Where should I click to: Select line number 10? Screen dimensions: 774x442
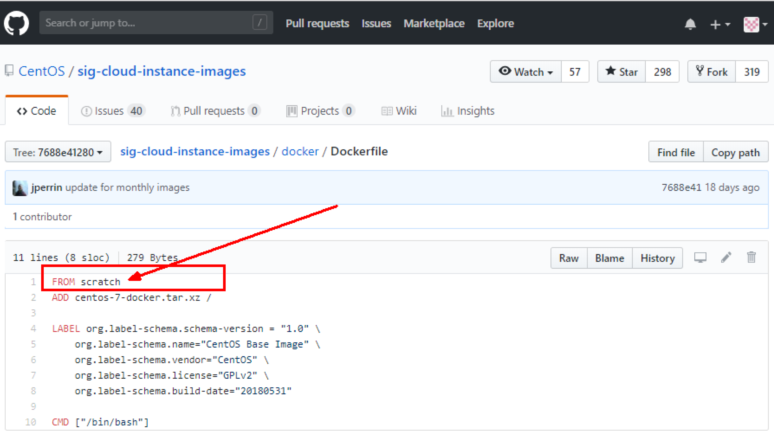(x=31, y=422)
